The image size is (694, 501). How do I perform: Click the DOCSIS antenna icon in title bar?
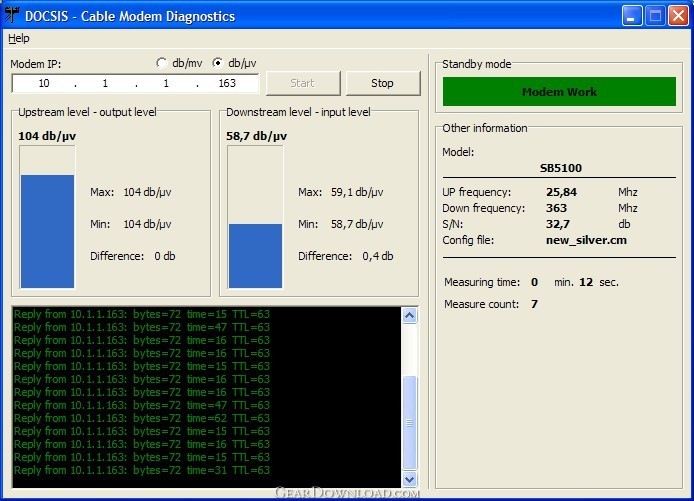(x=12, y=15)
